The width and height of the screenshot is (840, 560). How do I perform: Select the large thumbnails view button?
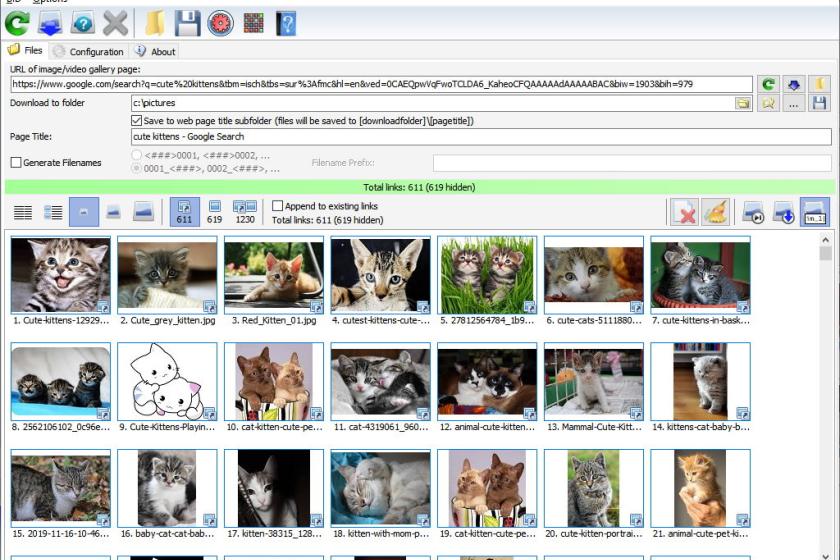(143, 212)
